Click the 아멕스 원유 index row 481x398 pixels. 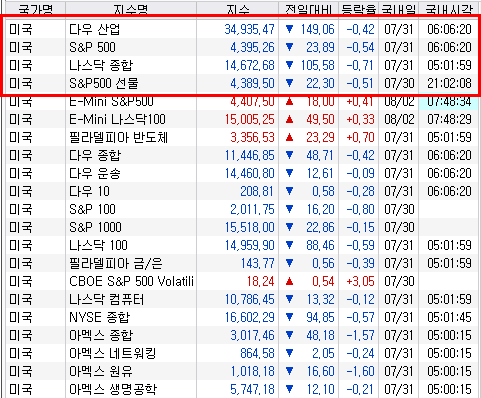(x=242, y=371)
